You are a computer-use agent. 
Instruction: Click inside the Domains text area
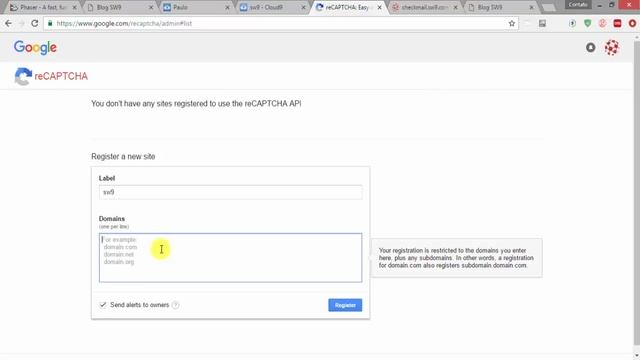pyautogui.click(x=230, y=258)
